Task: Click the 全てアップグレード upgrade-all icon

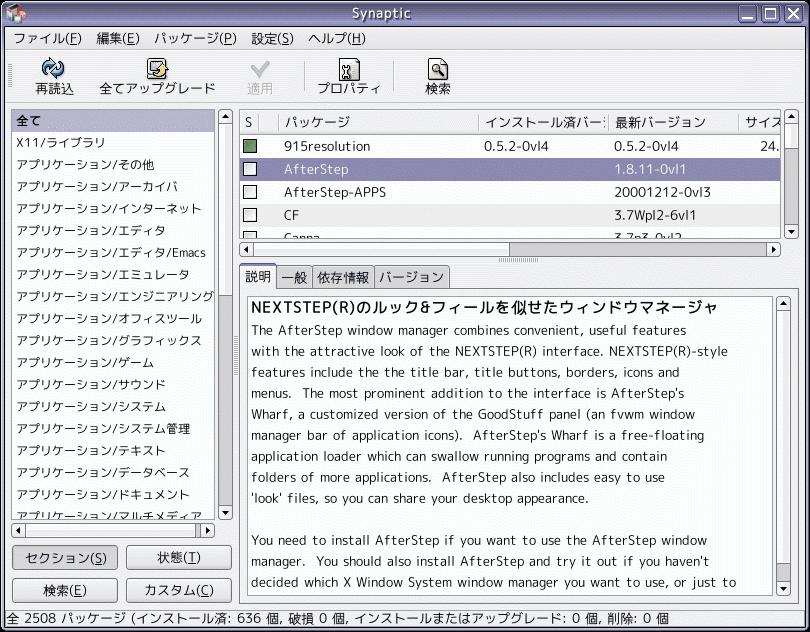Action: (157, 68)
